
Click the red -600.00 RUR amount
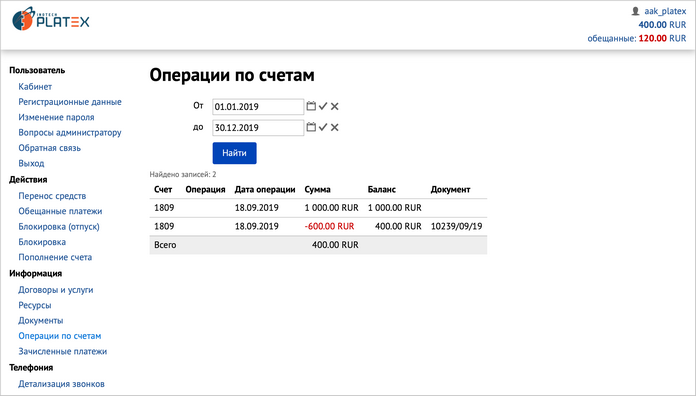pyautogui.click(x=329, y=226)
